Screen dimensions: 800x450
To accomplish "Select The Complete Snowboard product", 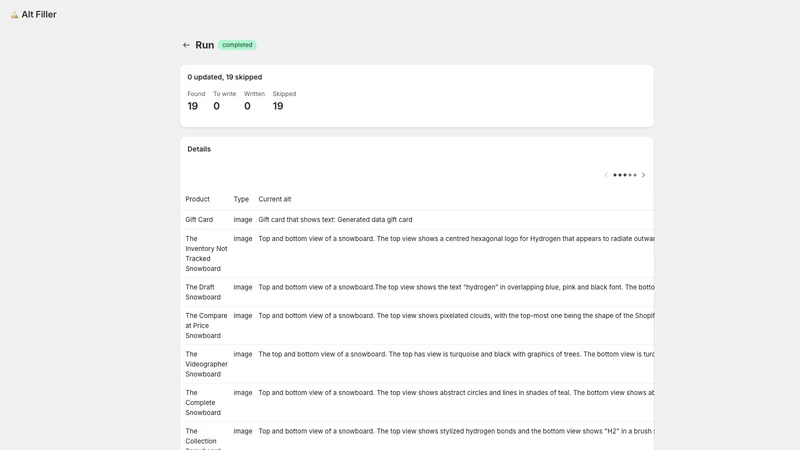I will (203, 403).
